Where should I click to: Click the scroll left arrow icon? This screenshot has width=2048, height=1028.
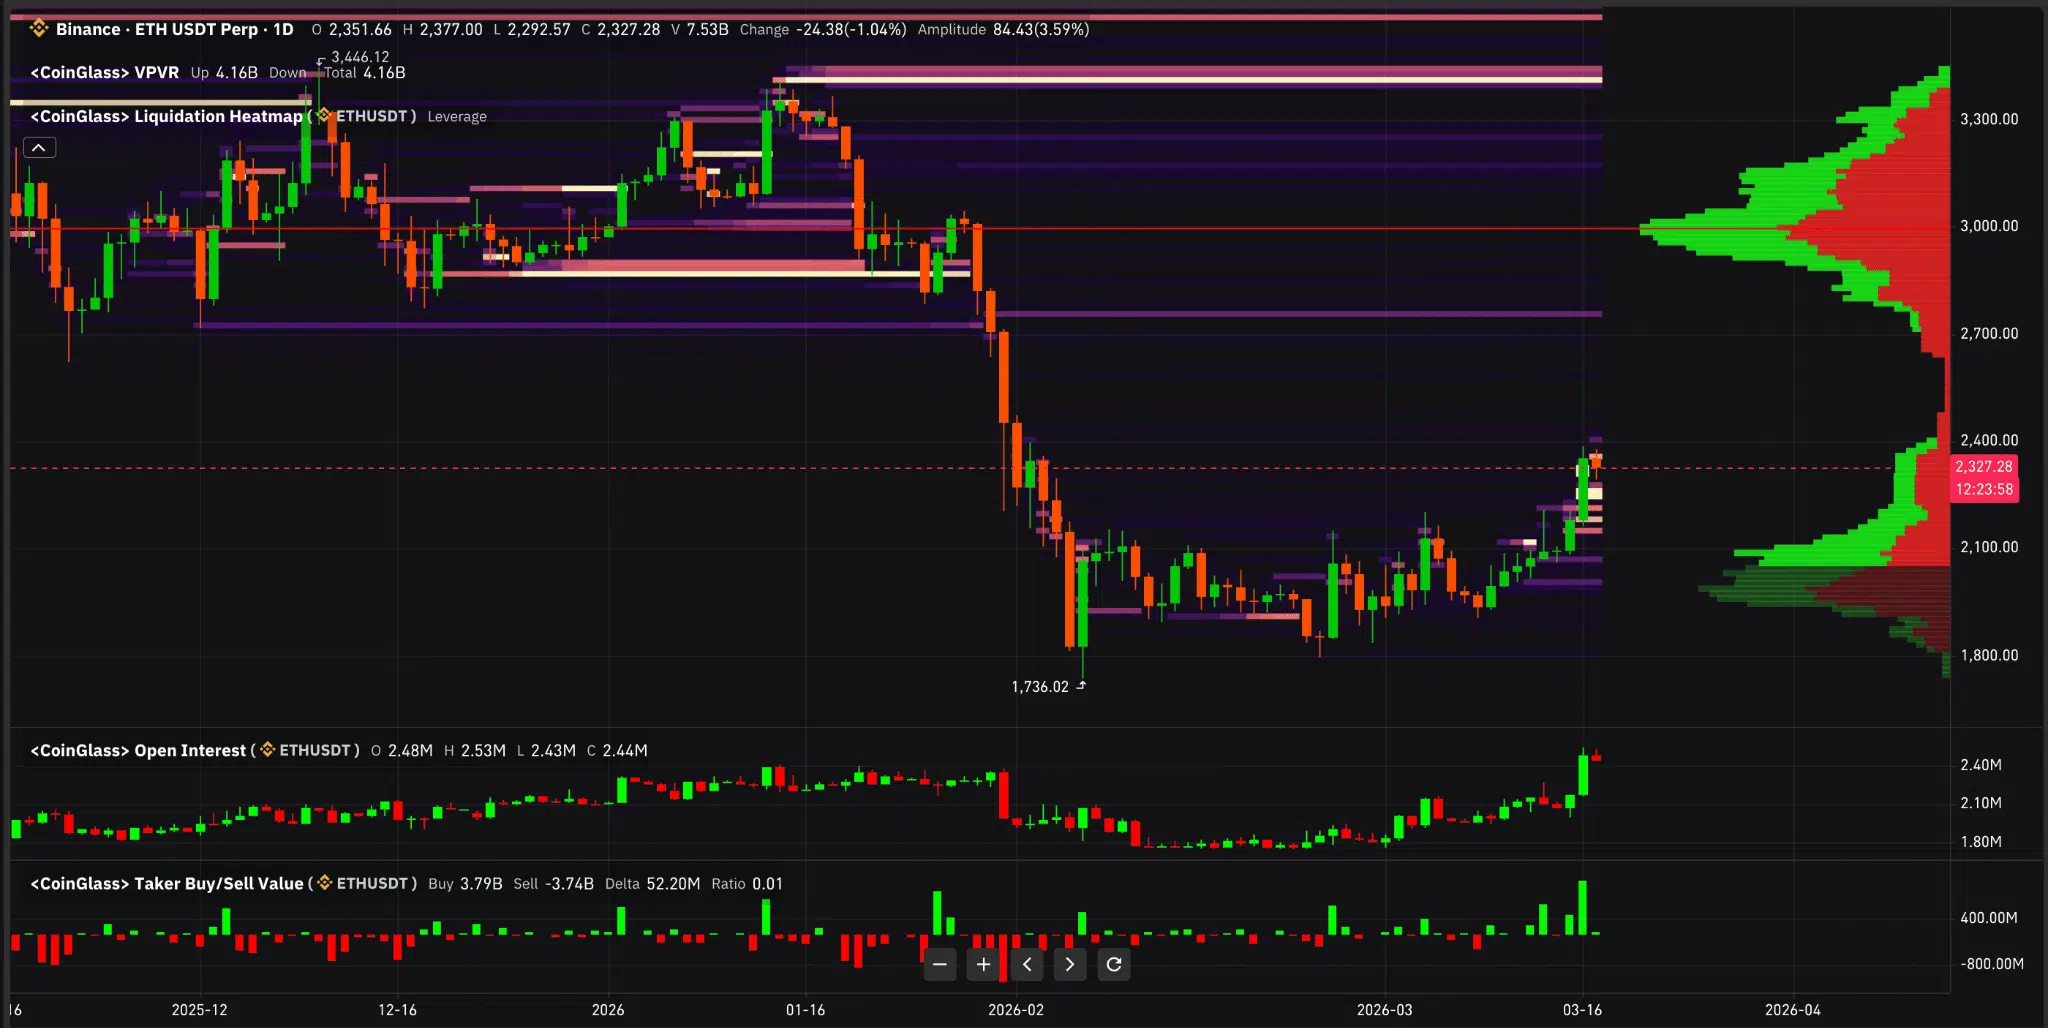click(1027, 964)
